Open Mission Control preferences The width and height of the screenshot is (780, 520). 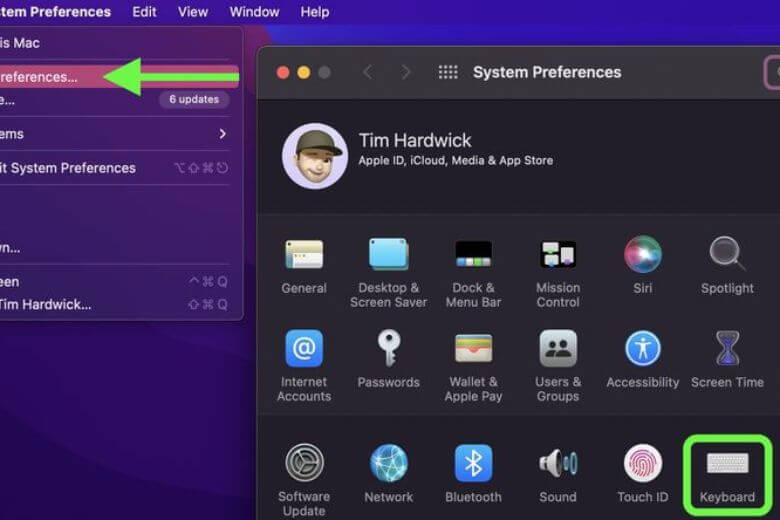coord(558,256)
